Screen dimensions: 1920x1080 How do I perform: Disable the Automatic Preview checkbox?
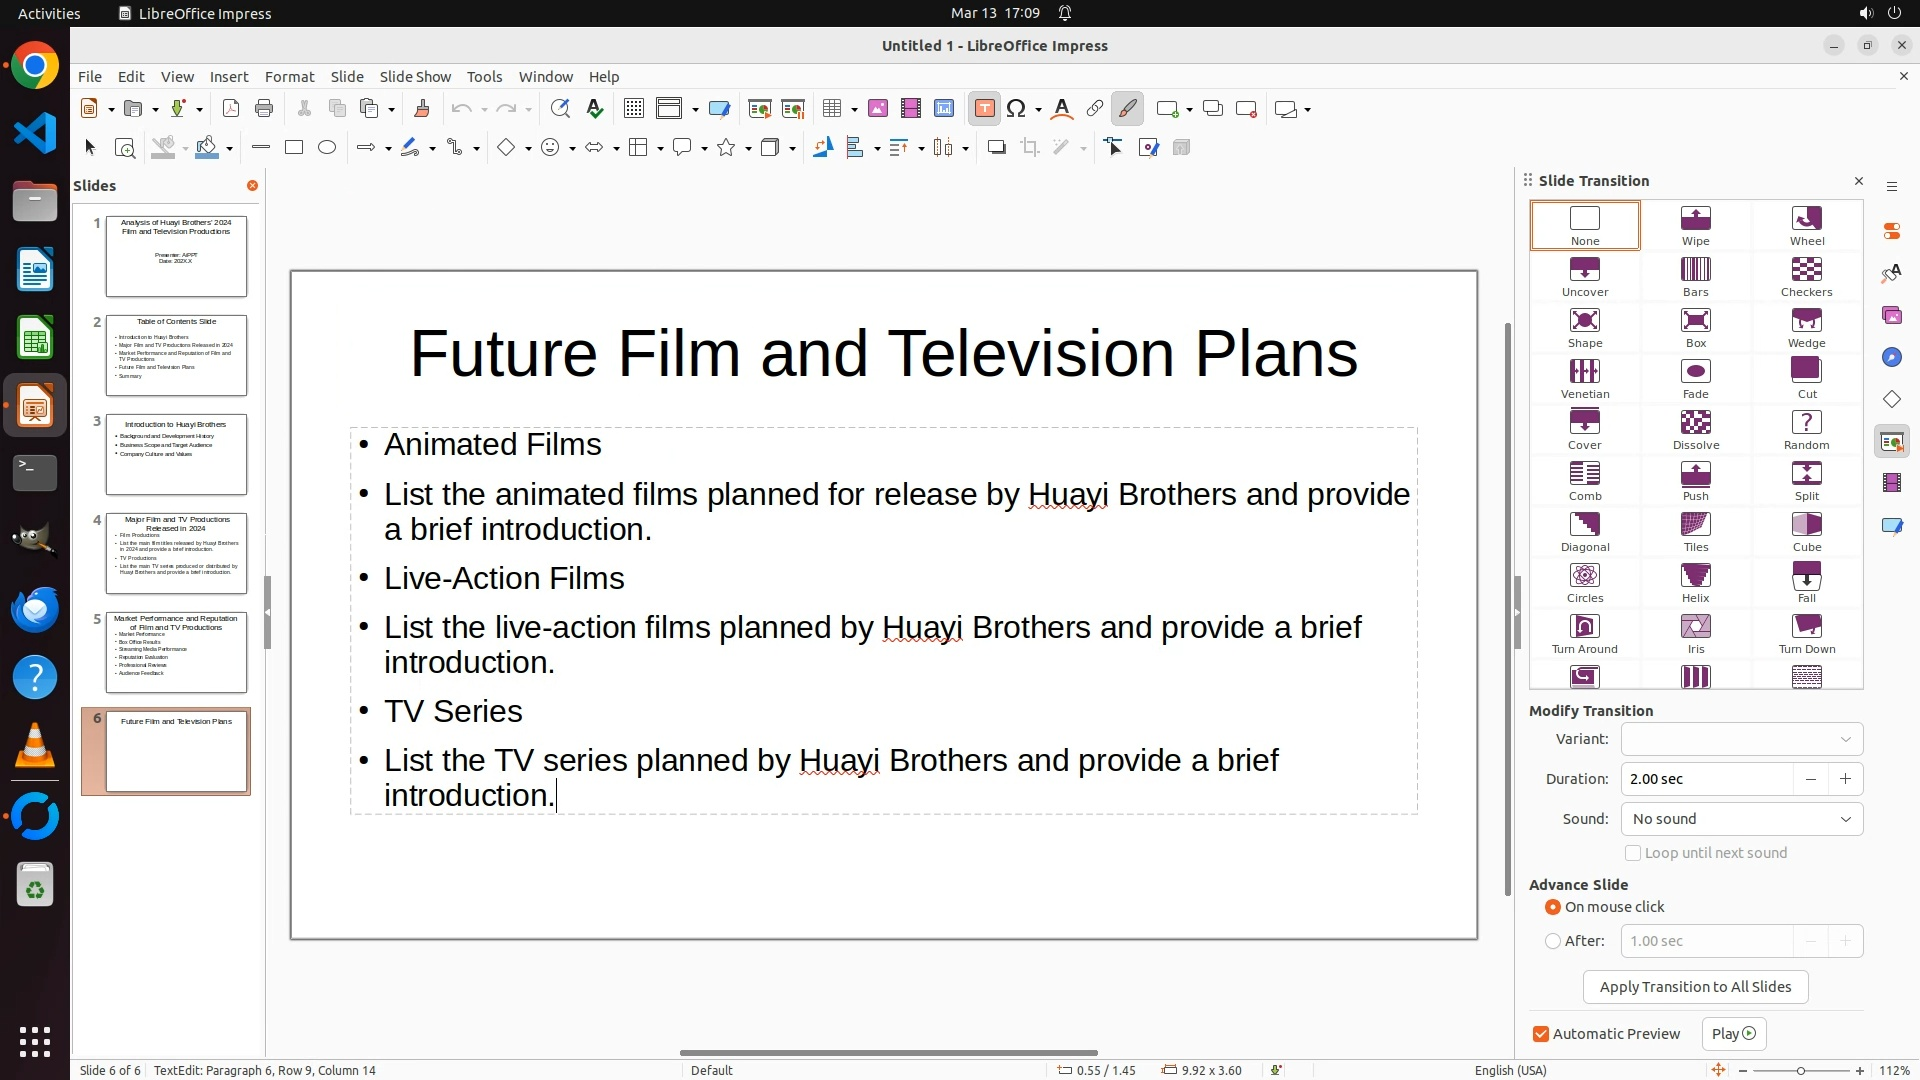click(x=1541, y=1034)
